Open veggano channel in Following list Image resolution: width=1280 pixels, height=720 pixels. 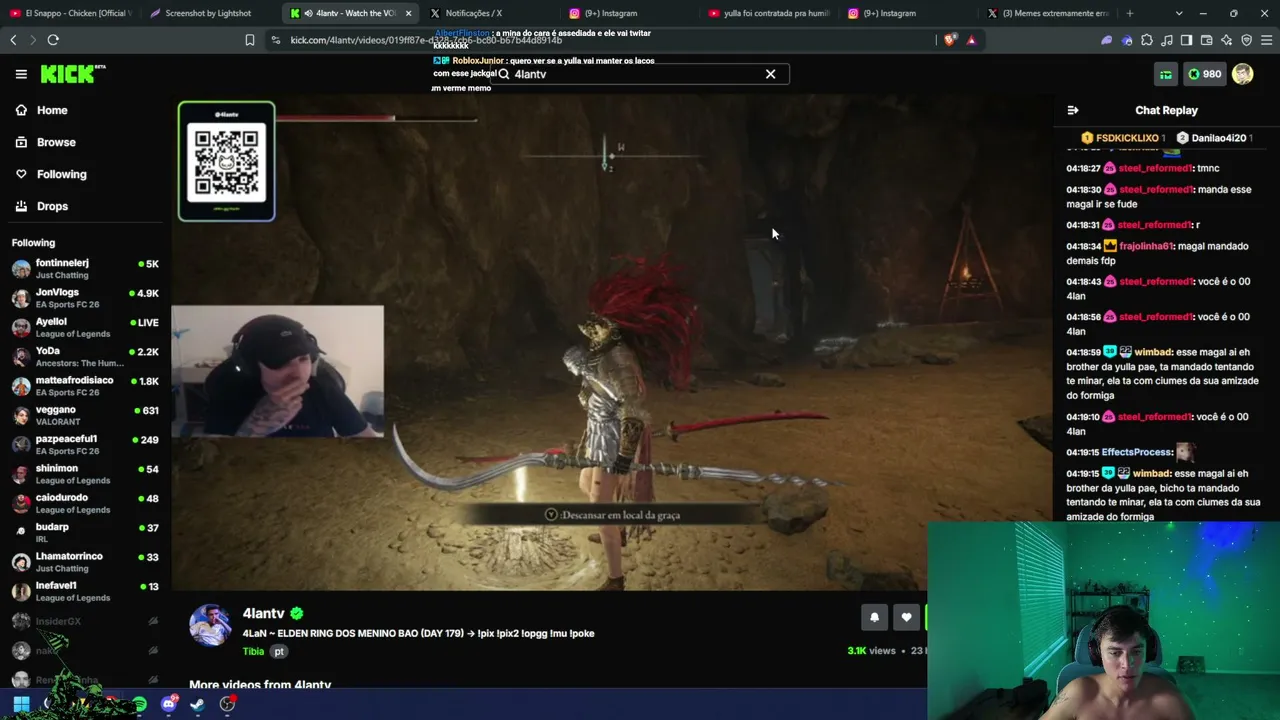[85, 415]
